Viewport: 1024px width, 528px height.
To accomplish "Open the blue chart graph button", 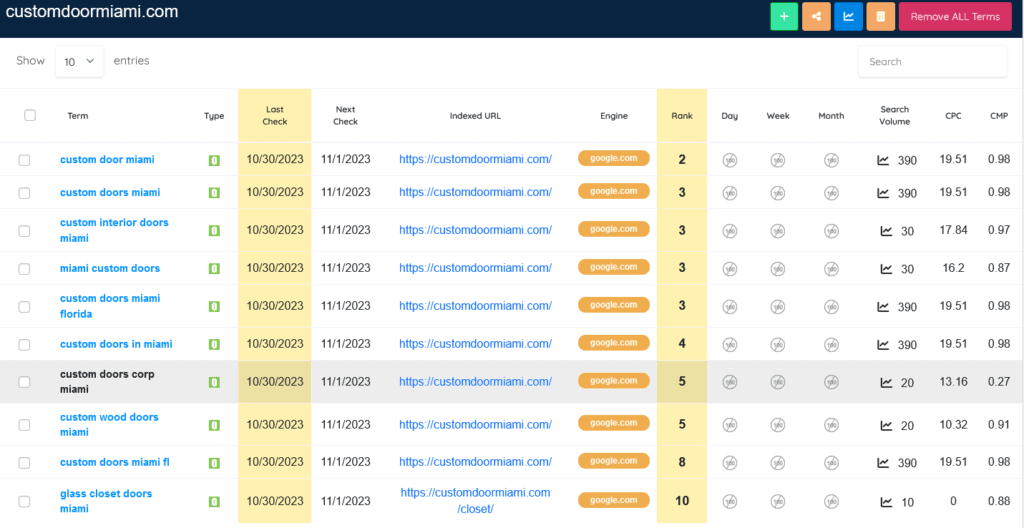I will (848, 16).
